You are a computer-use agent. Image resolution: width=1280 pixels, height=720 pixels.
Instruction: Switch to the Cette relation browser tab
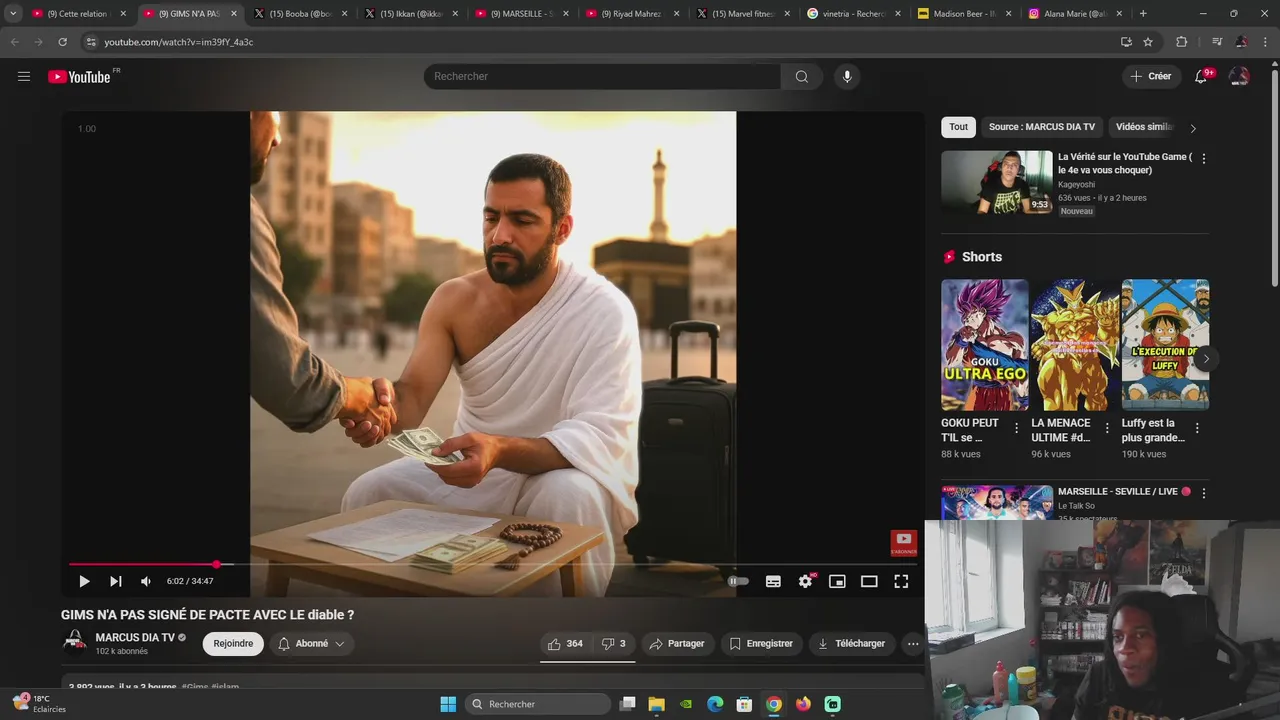[78, 14]
